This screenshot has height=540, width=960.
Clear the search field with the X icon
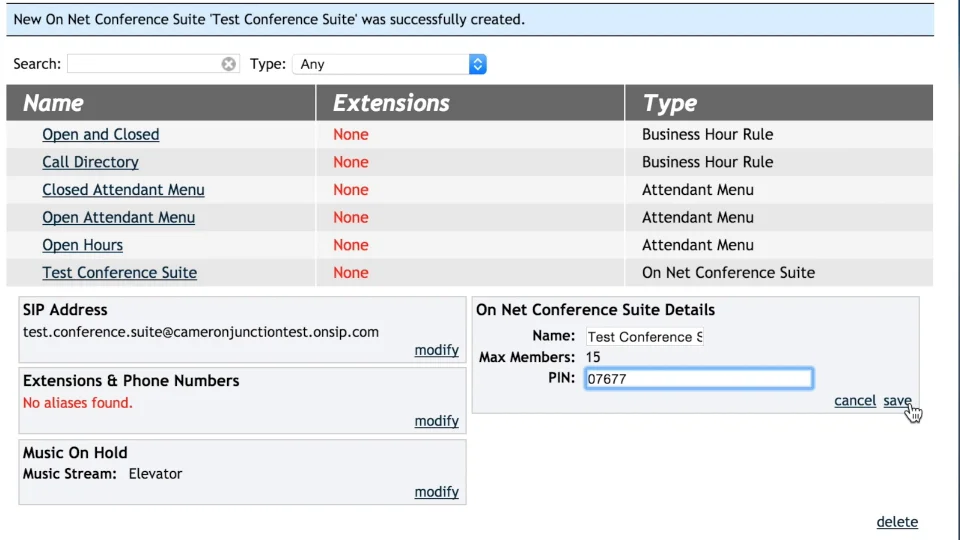(229, 64)
